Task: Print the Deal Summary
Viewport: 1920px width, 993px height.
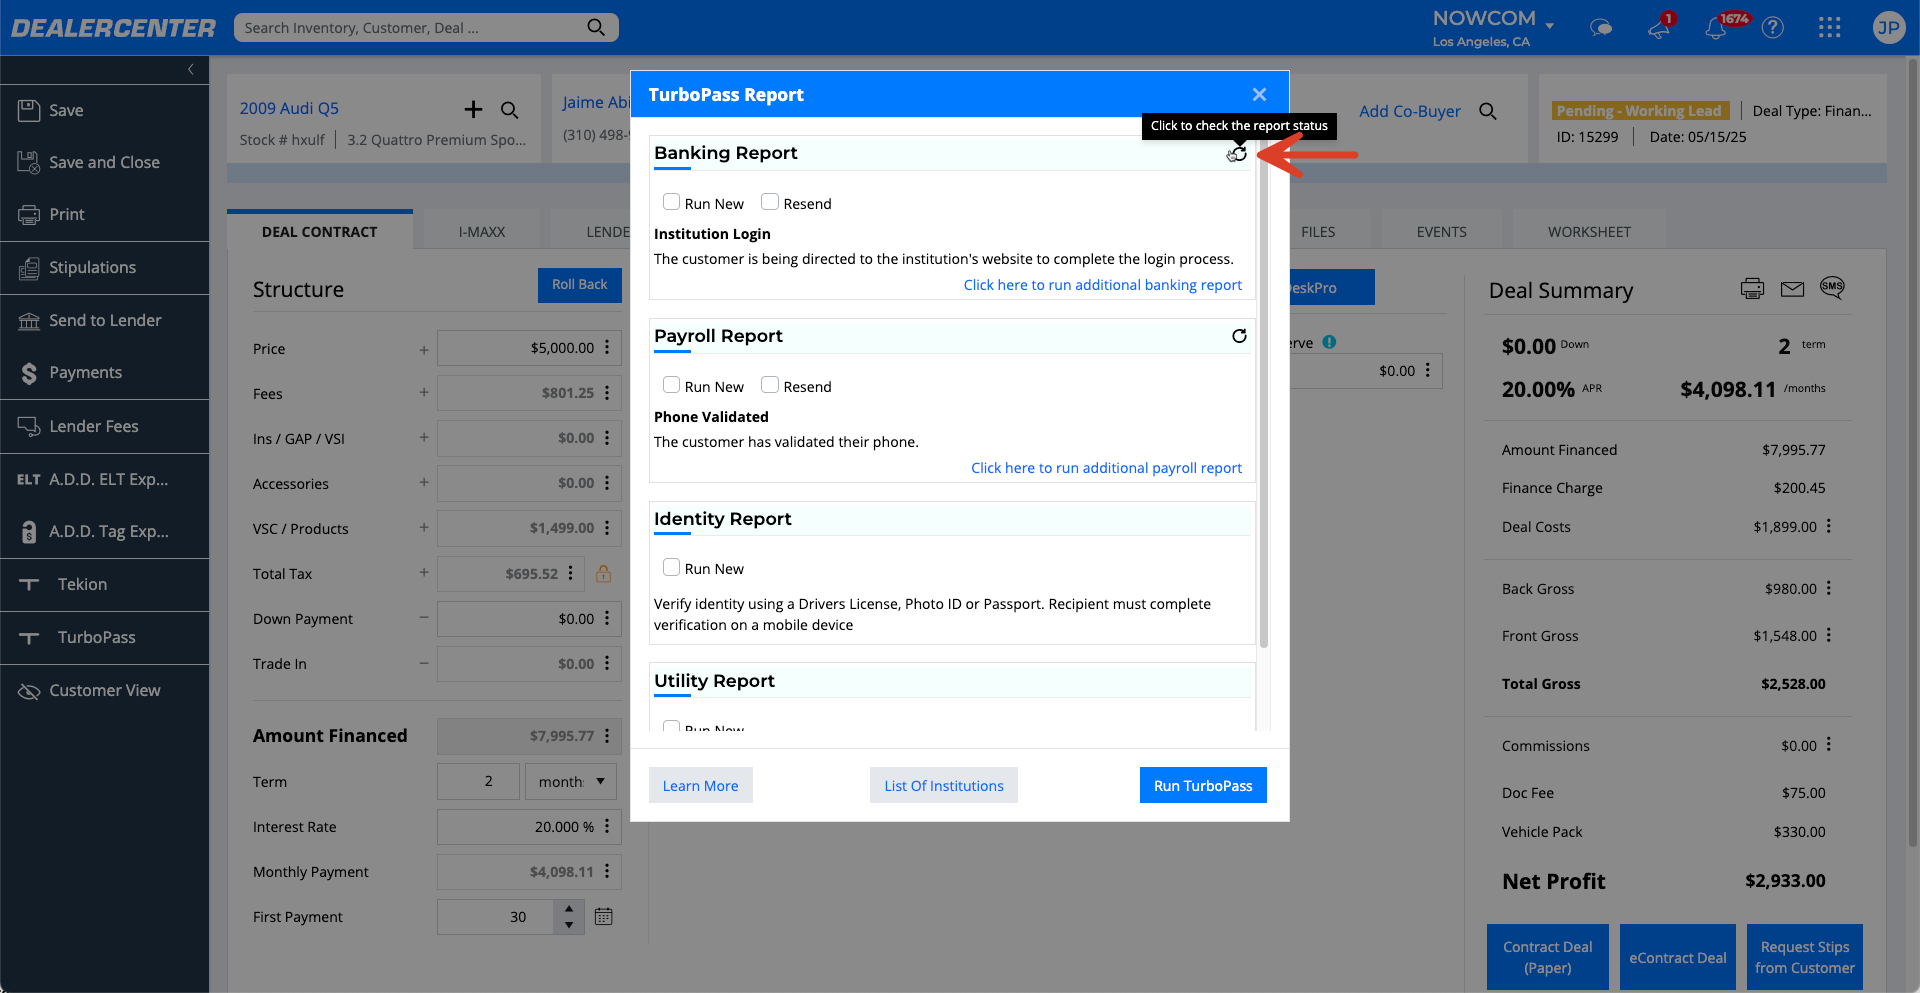Action: click(1752, 289)
